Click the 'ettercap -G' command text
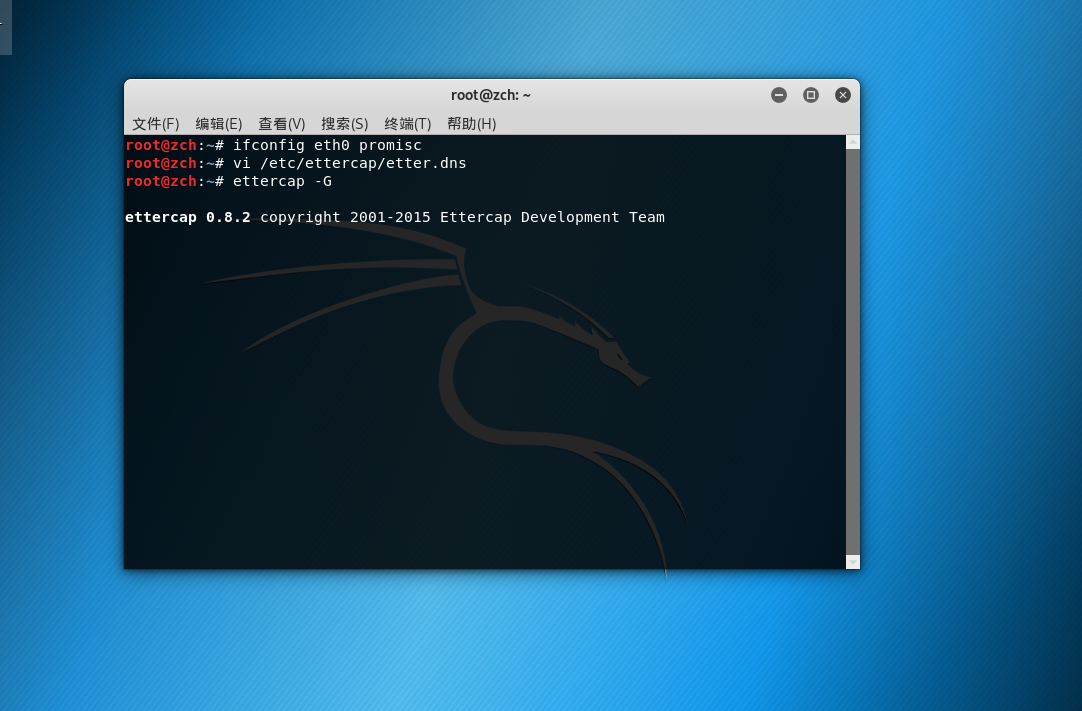The width and height of the screenshot is (1082, 711). click(x=282, y=181)
